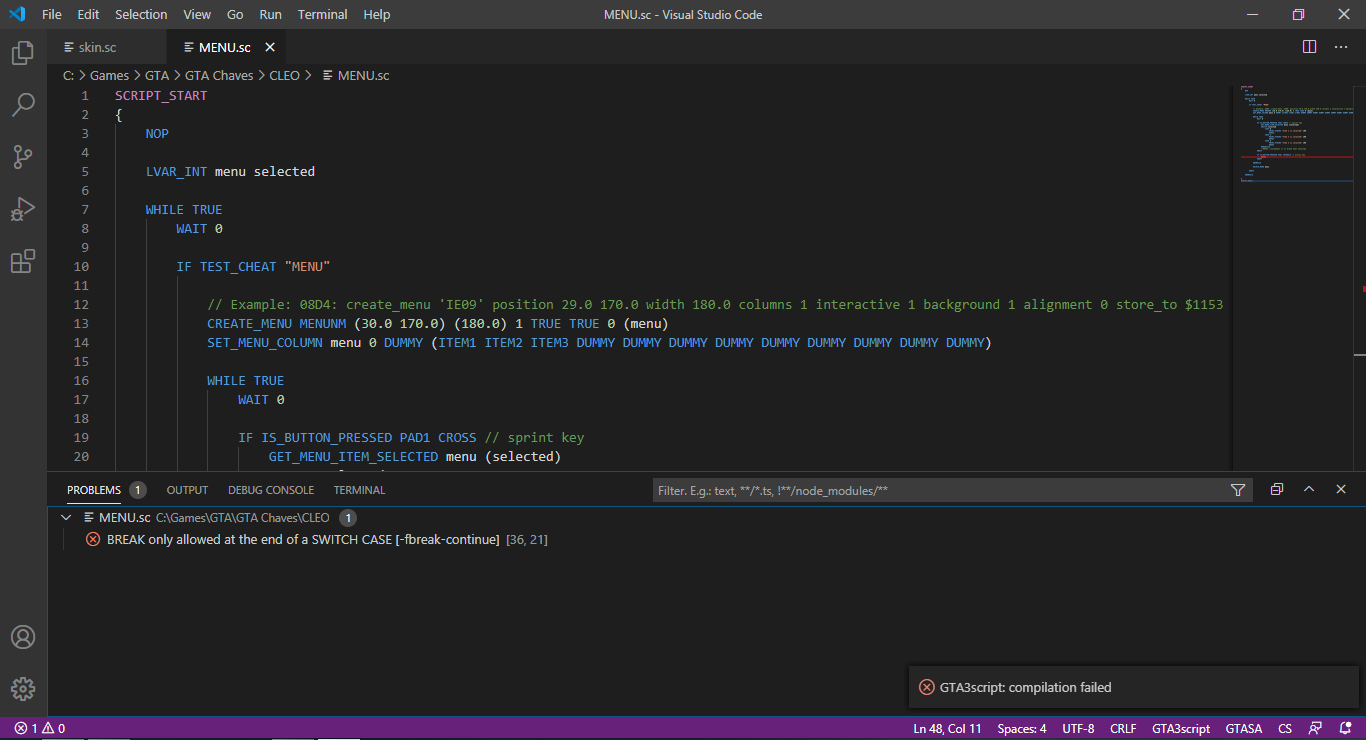
Task: Open the Search view in activity bar
Action: click(x=23, y=105)
